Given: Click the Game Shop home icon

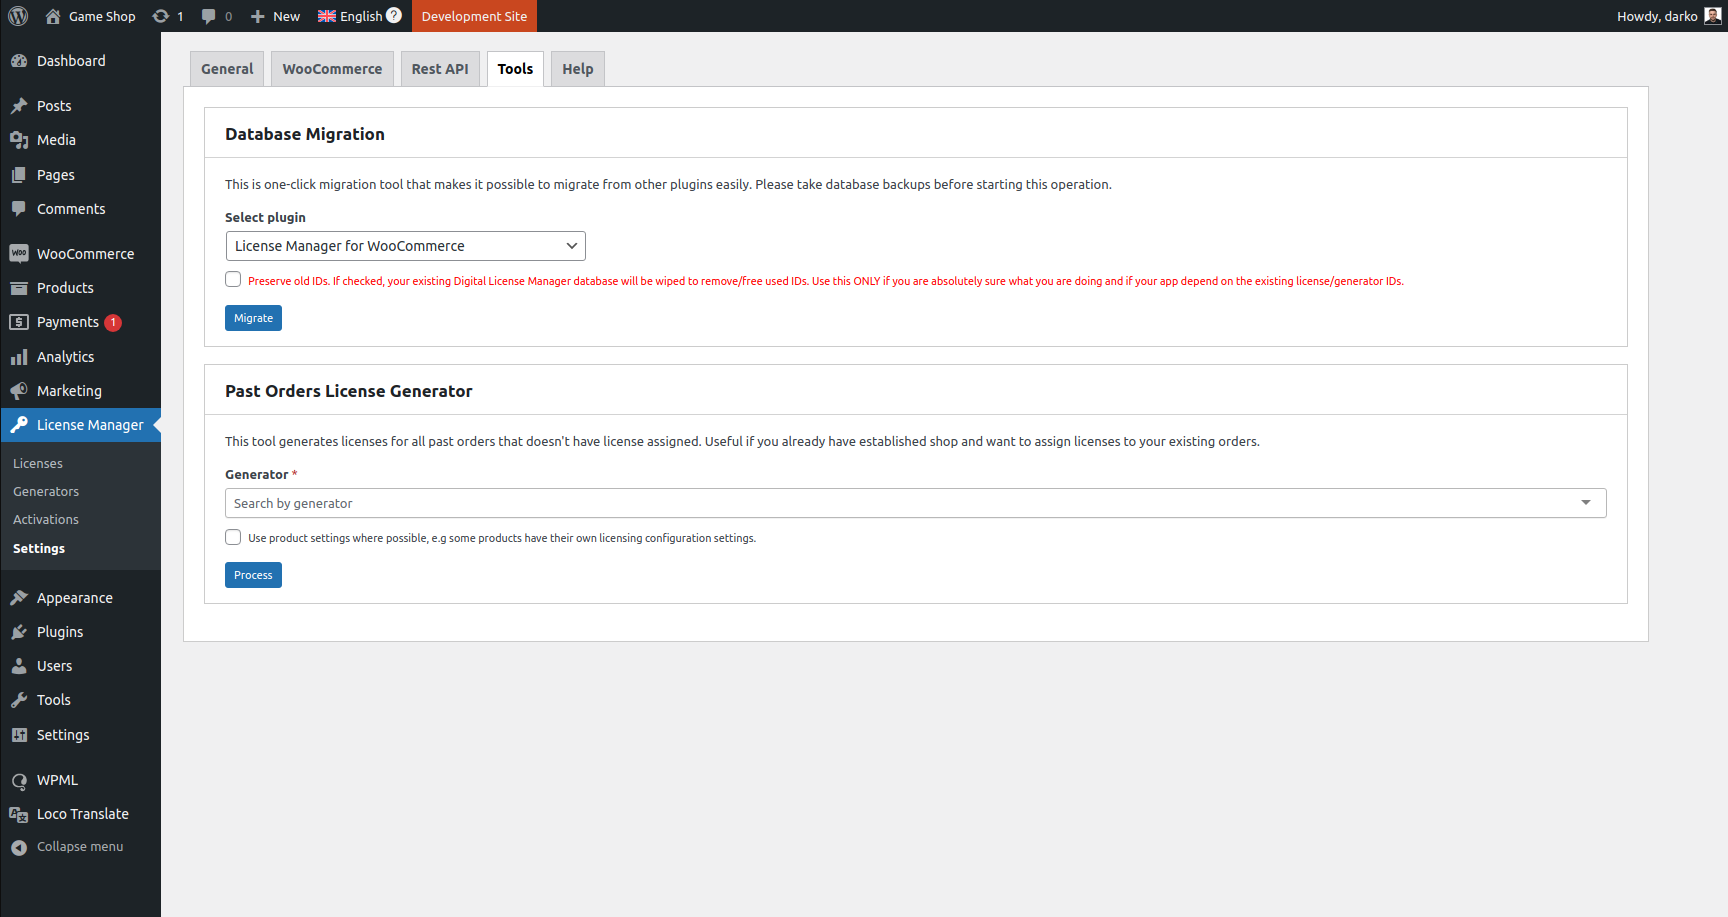Looking at the screenshot, I should click(x=53, y=16).
